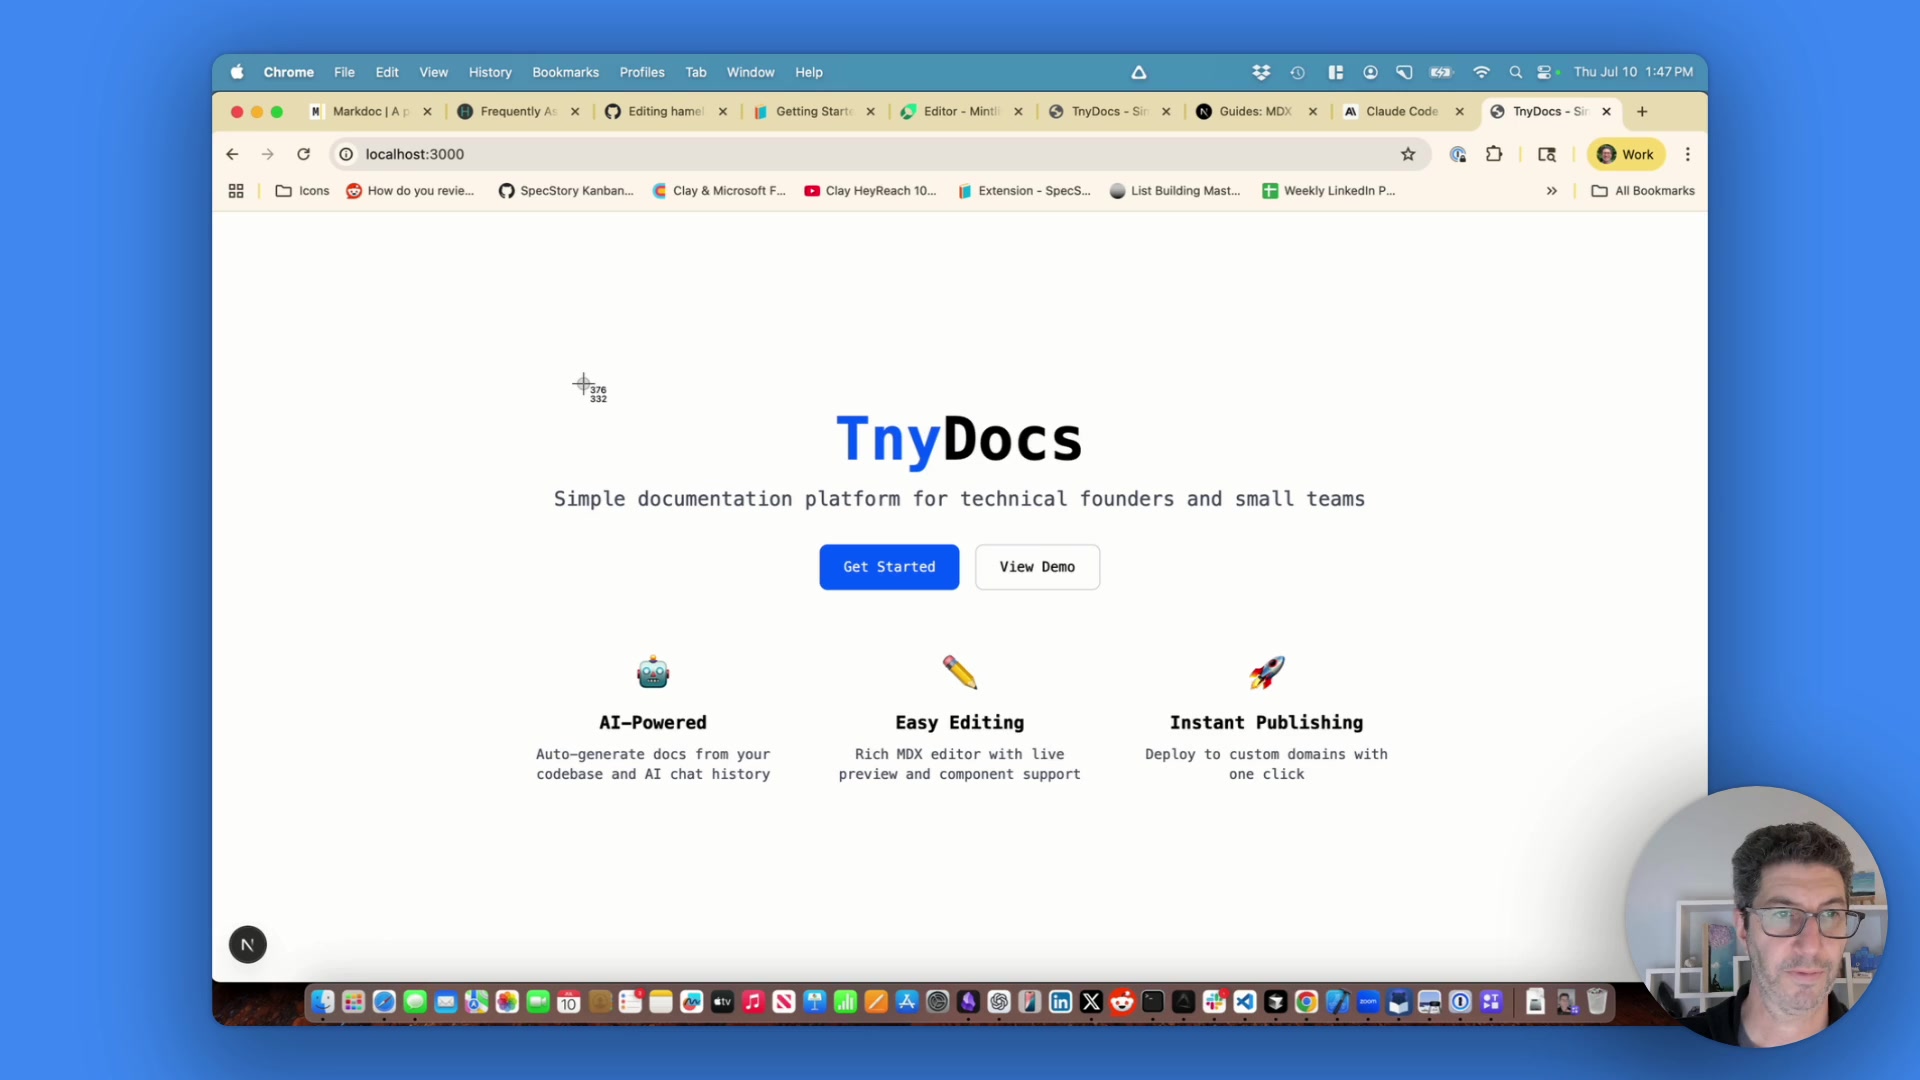The width and height of the screenshot is (1920, 1080).
Task: Open the Work profile dropdown
Action: tap(1625, 154)
